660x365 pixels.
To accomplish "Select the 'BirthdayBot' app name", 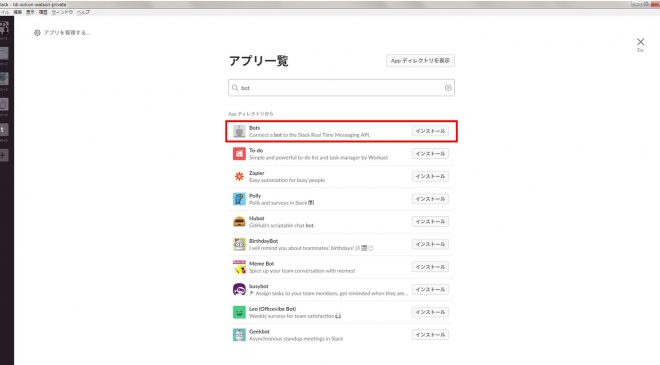I will pyautogui.click(x=263, y=241).
